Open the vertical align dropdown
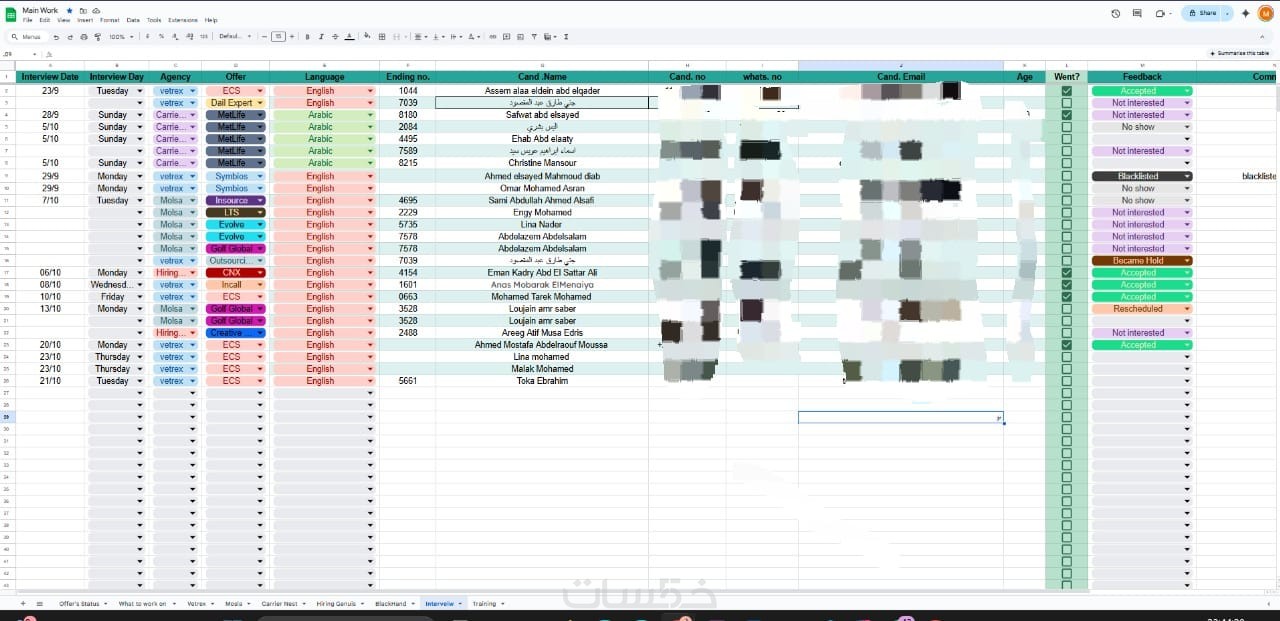 (x=438, y=36)
